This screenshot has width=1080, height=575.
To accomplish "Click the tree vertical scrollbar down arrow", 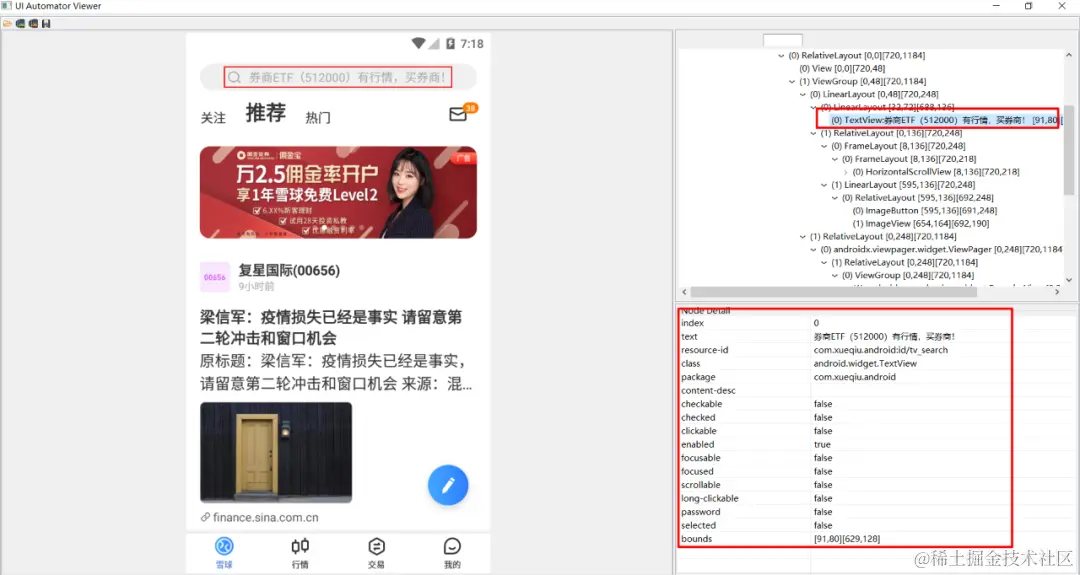I will (x=1069, y=280).
